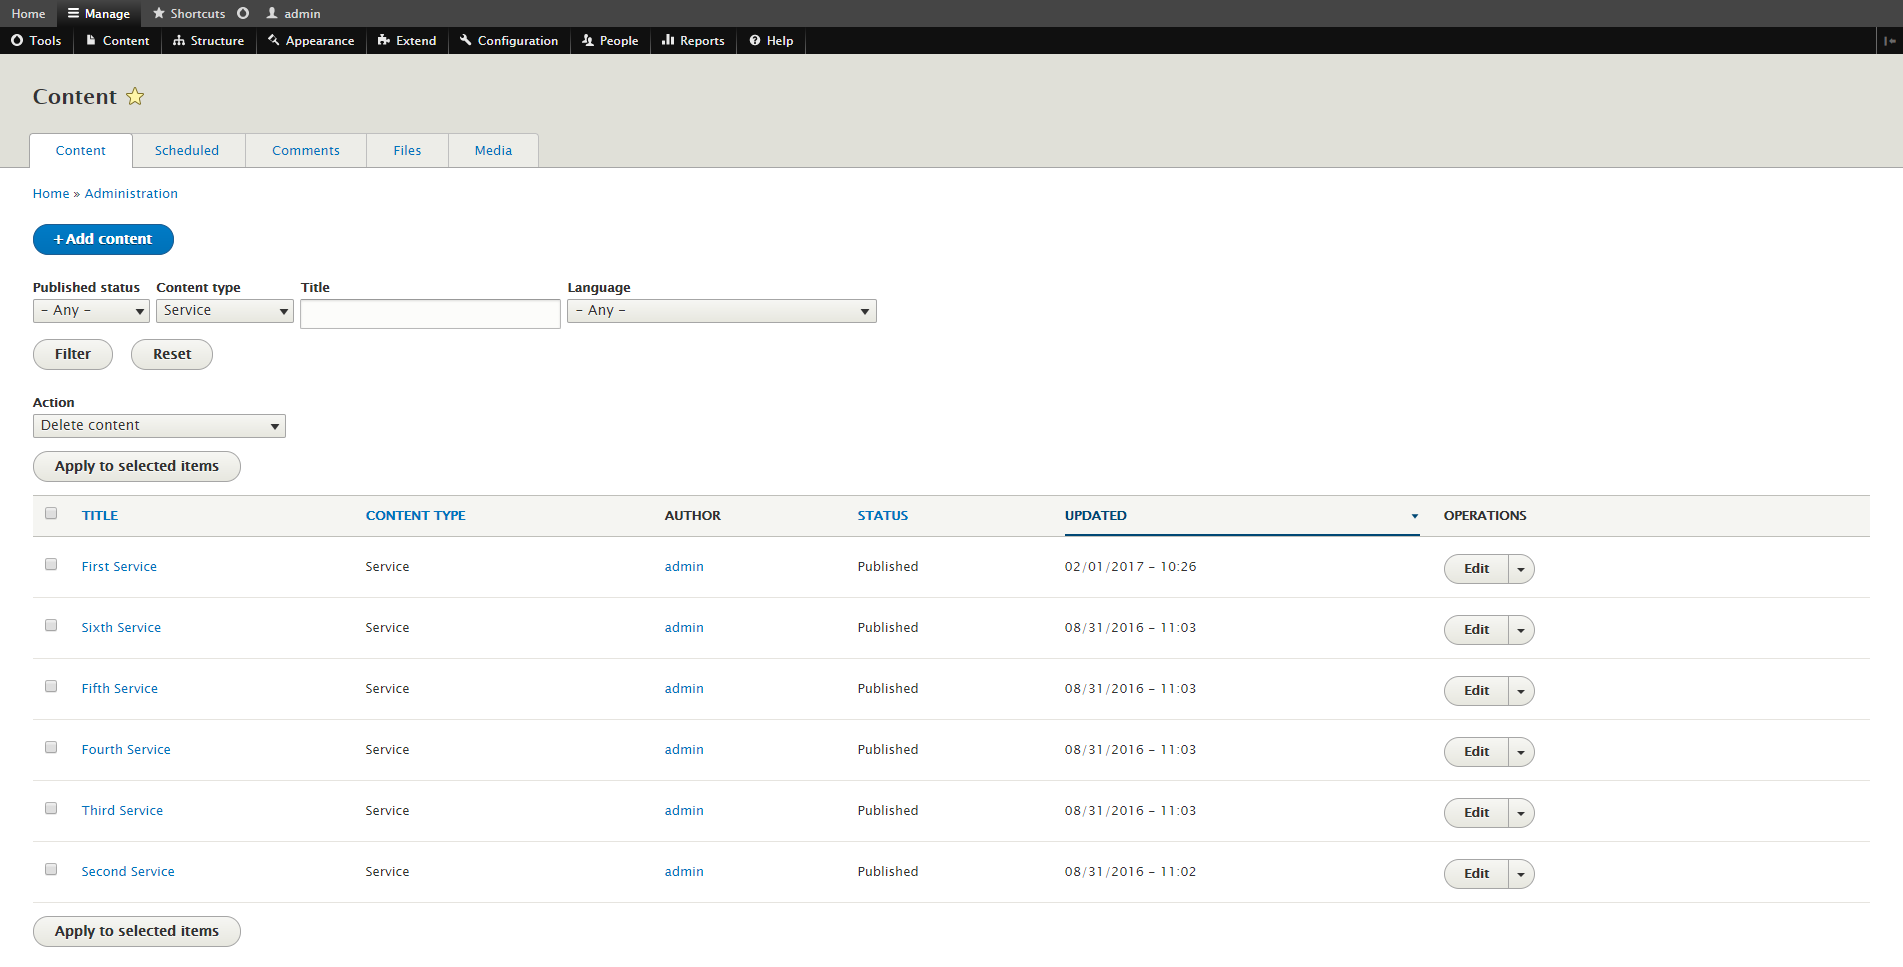
Task: Open the Fourth Service link
Action: 126,750
